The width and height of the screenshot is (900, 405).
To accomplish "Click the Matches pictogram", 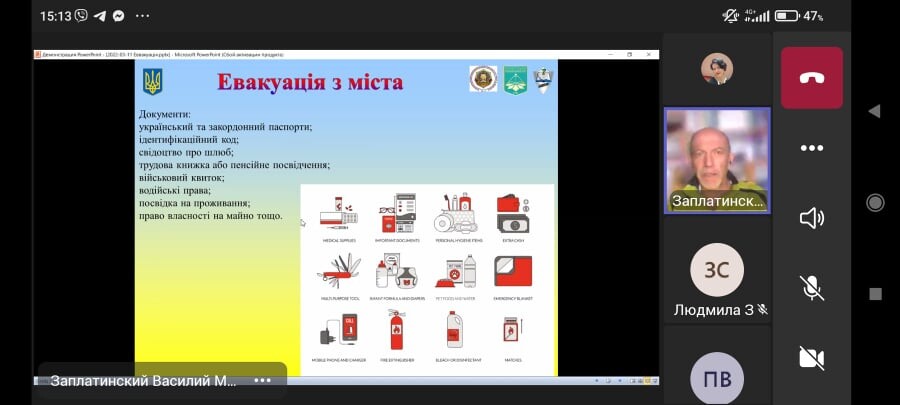I will click(x=512, y=330).
